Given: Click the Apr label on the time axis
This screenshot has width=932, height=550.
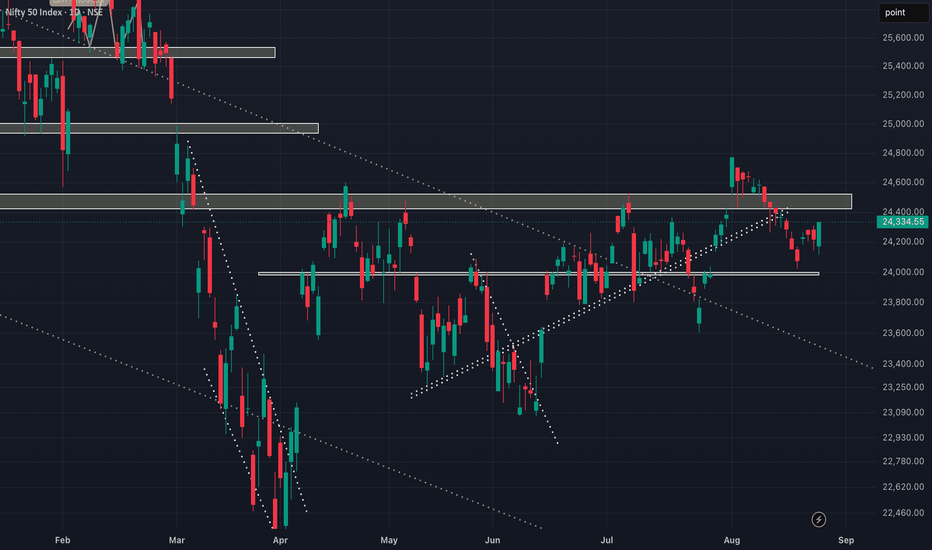Looking at the screenshot, I should [280, 540].
